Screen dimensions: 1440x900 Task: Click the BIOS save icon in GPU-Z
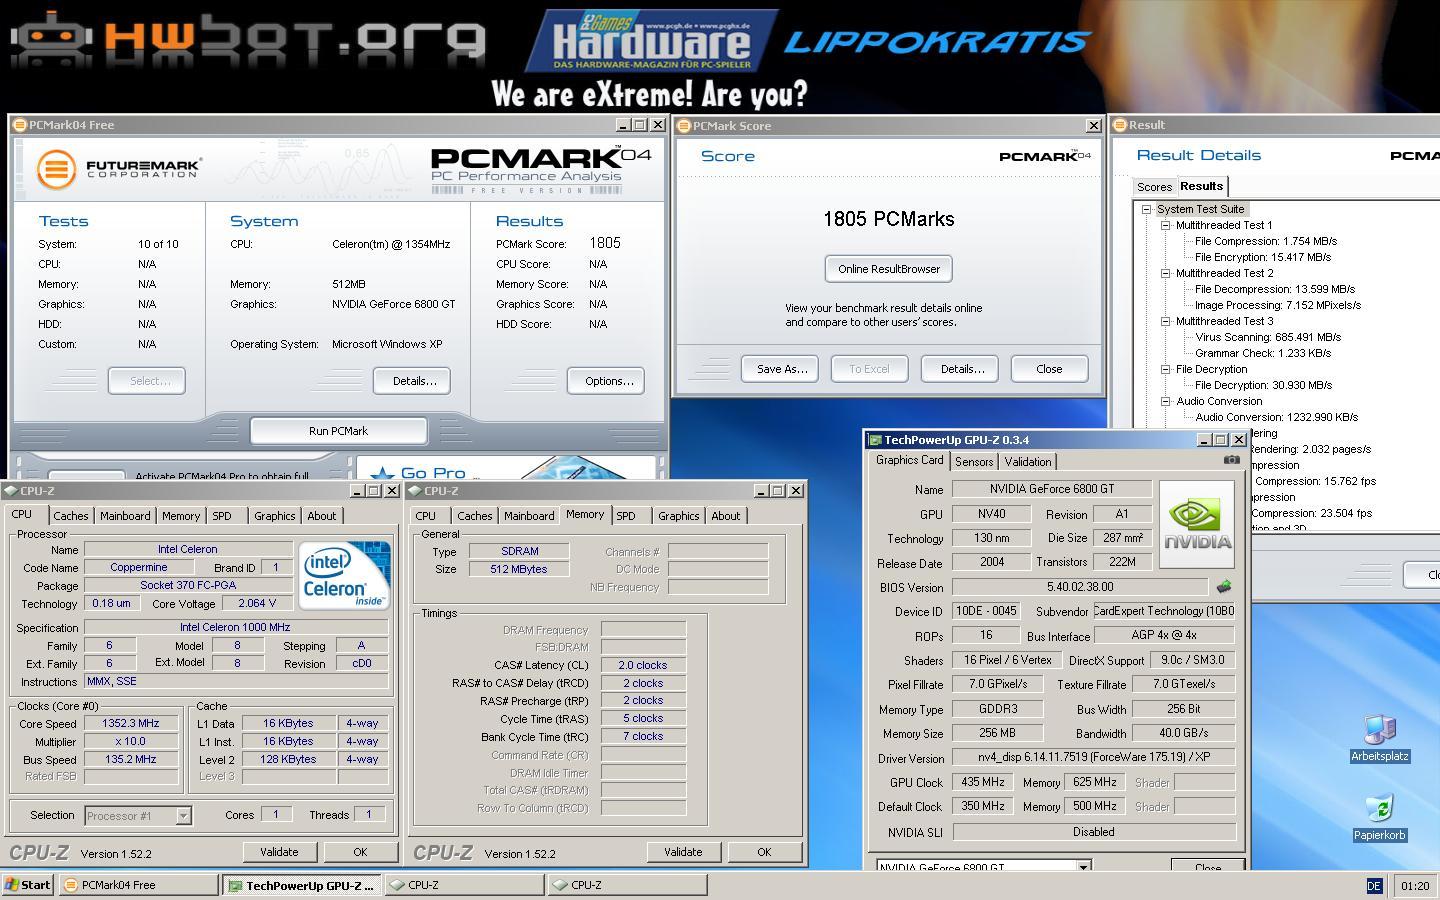1223,587
